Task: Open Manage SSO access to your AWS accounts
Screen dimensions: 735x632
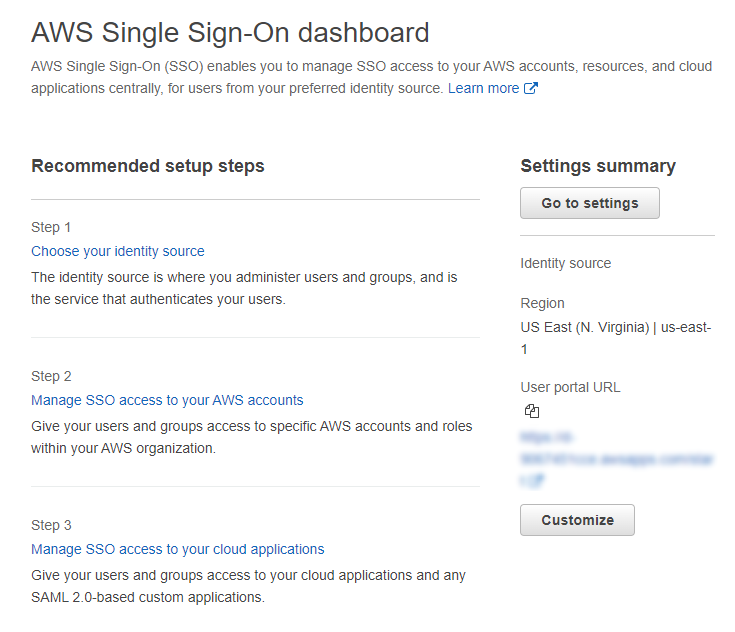Action: [x=167, y=400]
